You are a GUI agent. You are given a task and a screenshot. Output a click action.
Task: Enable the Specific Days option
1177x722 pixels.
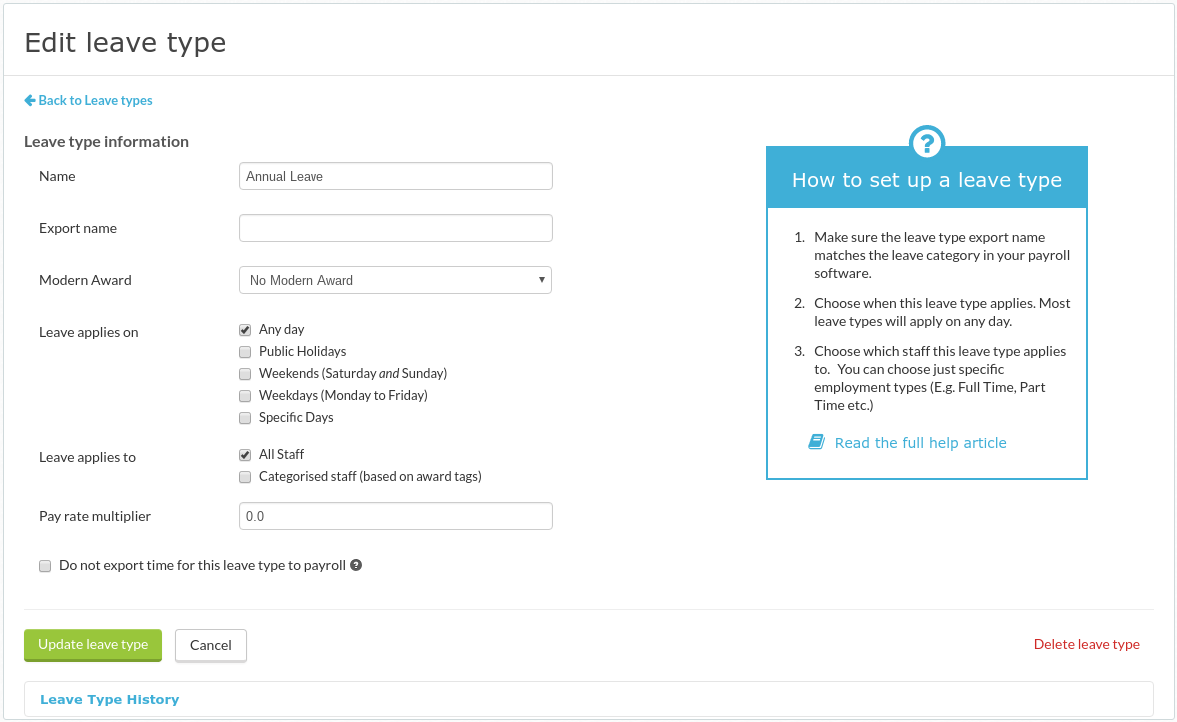245,417
